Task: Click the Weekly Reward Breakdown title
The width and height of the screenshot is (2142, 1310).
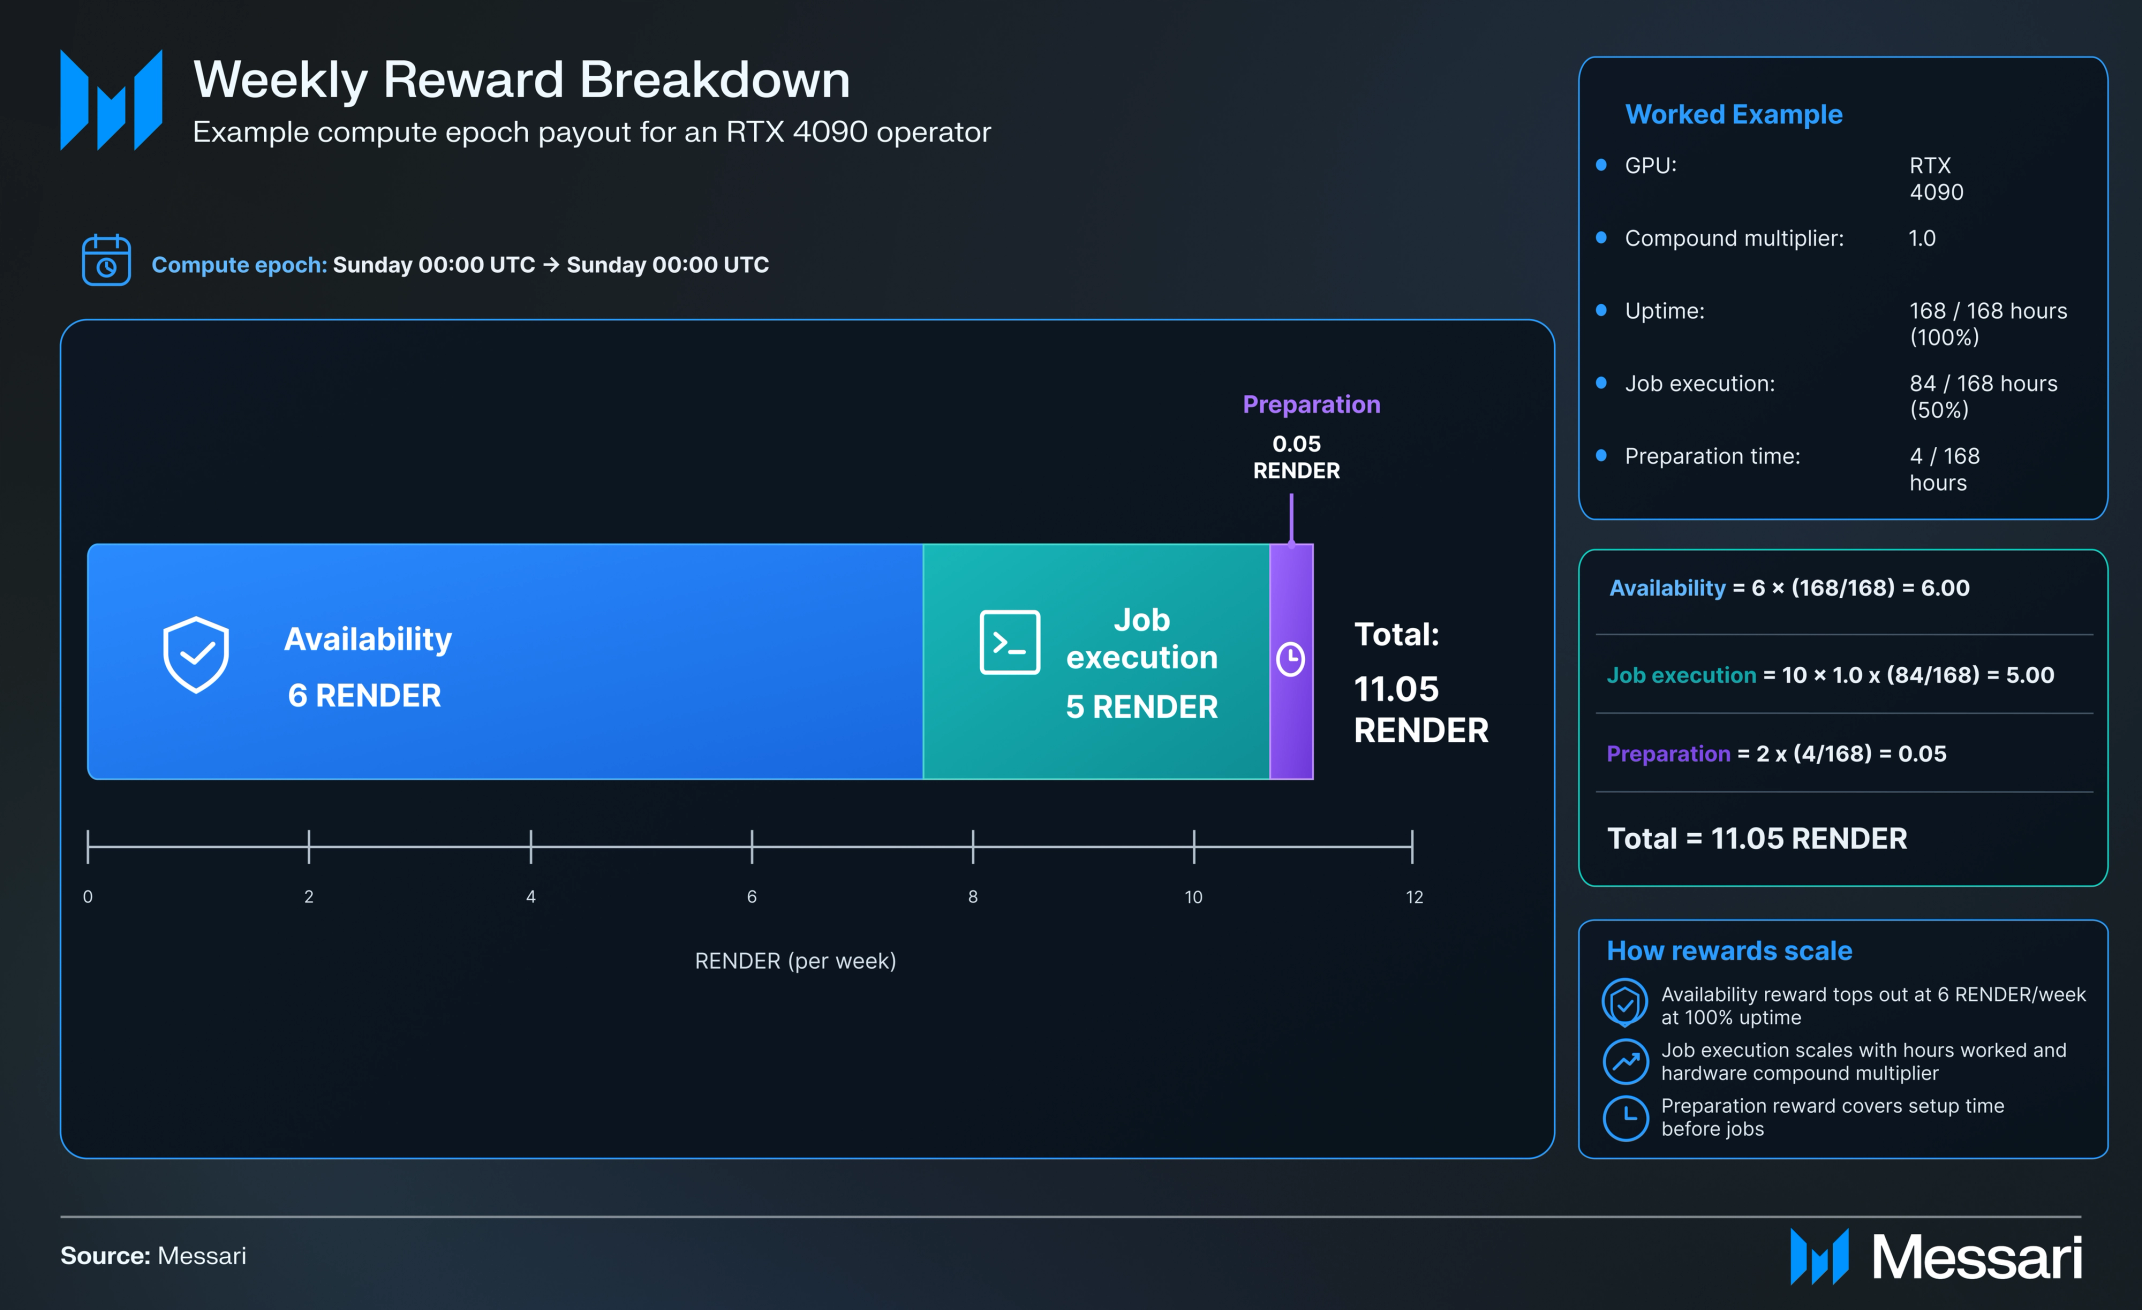Action: pyautogui.click(x=521, y=79)
